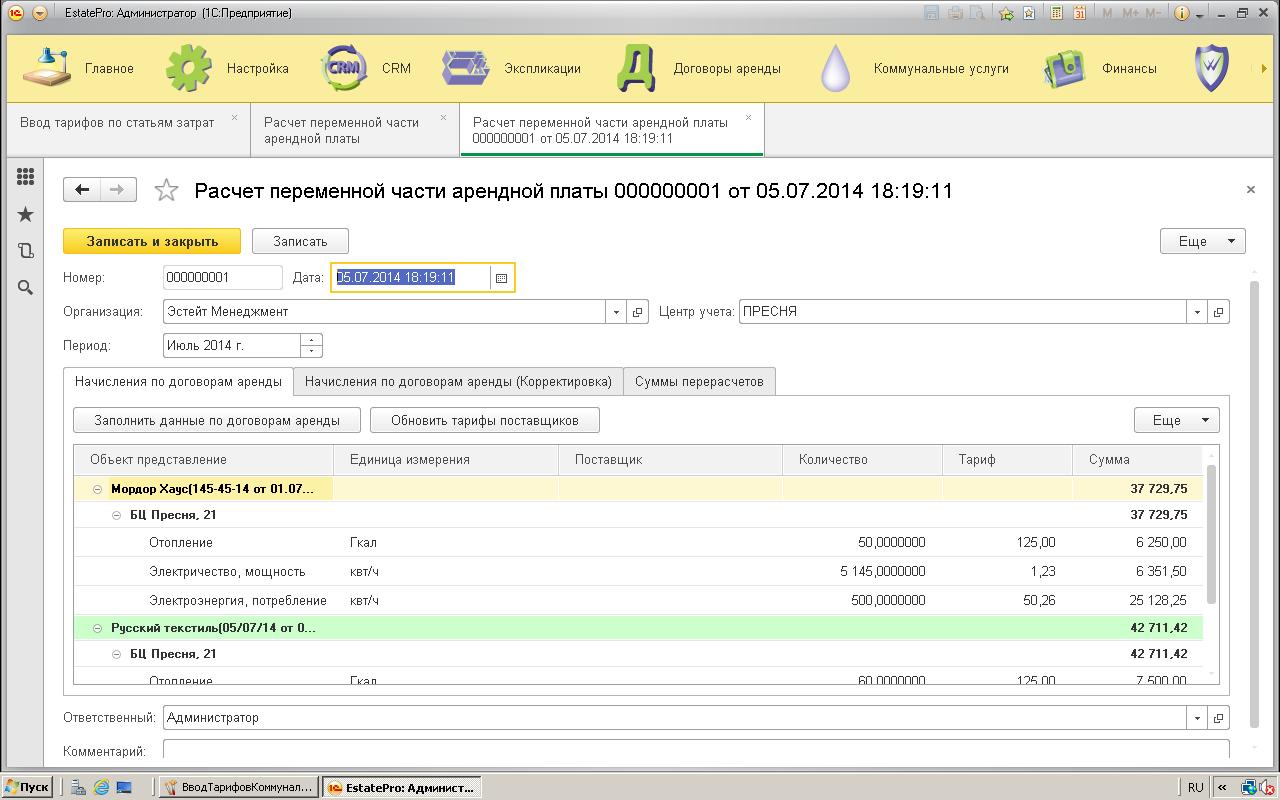Click the Дата input field
Image resolution: width=1280 pixels, height=800 pixels.
click(x=411, y=278)
